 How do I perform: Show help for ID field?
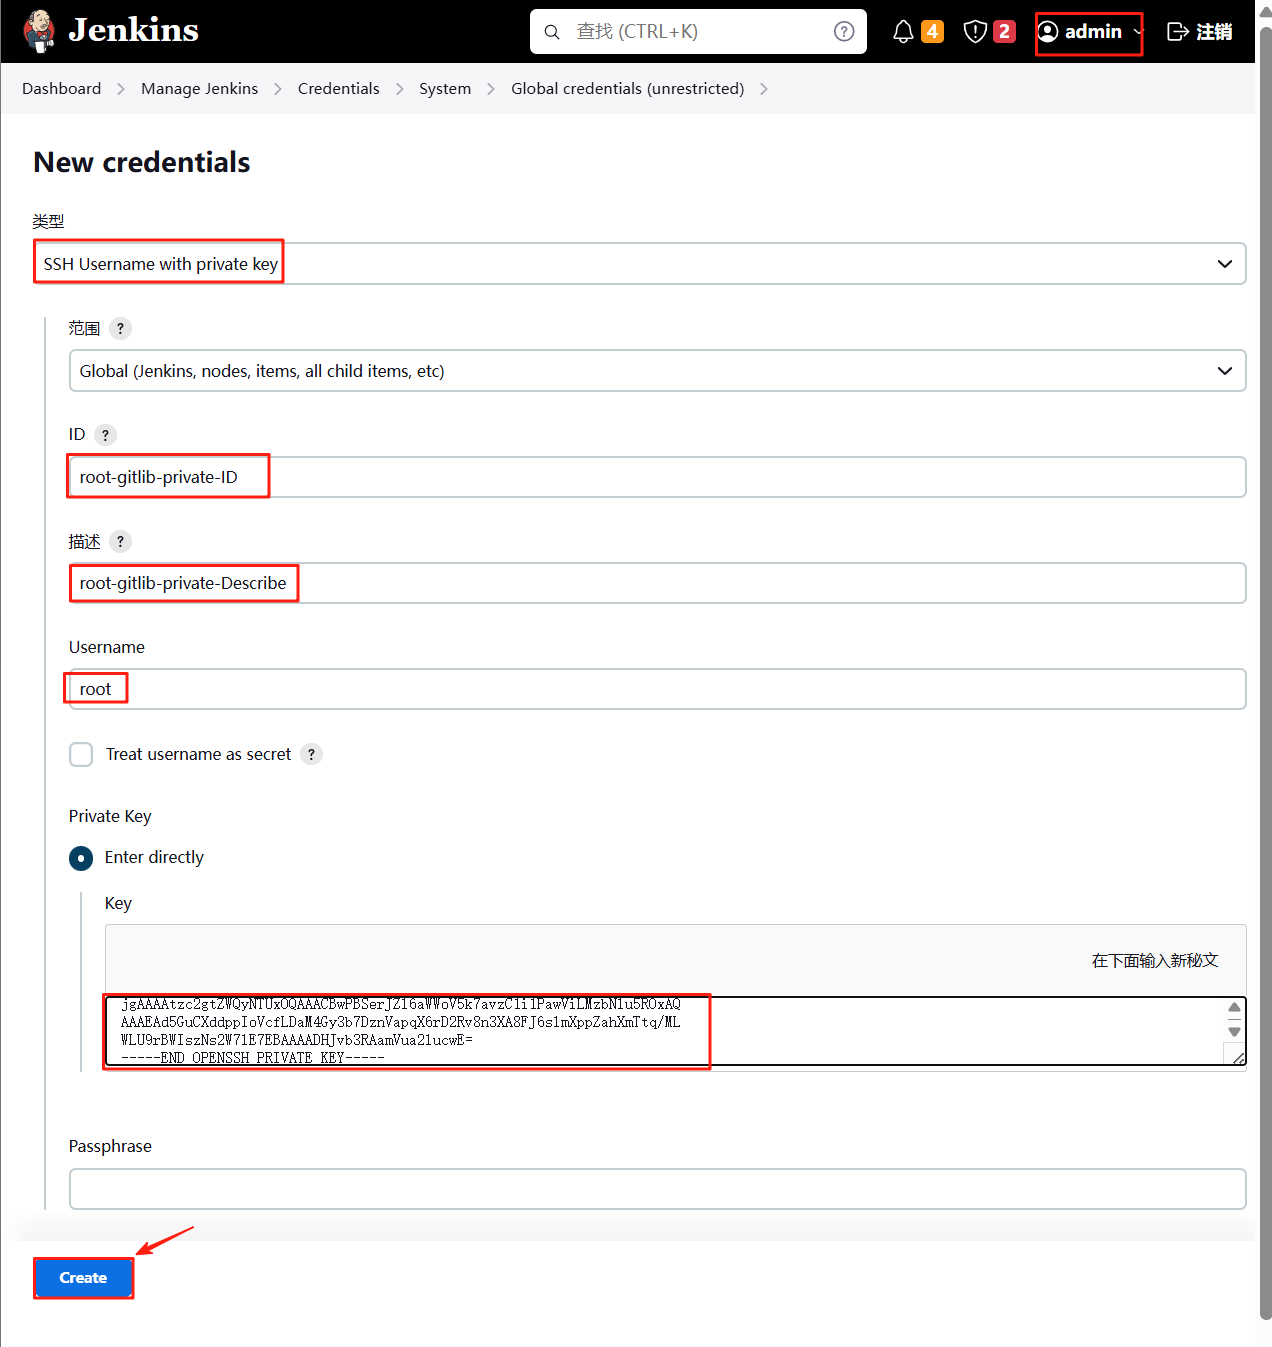pos(105,435)
